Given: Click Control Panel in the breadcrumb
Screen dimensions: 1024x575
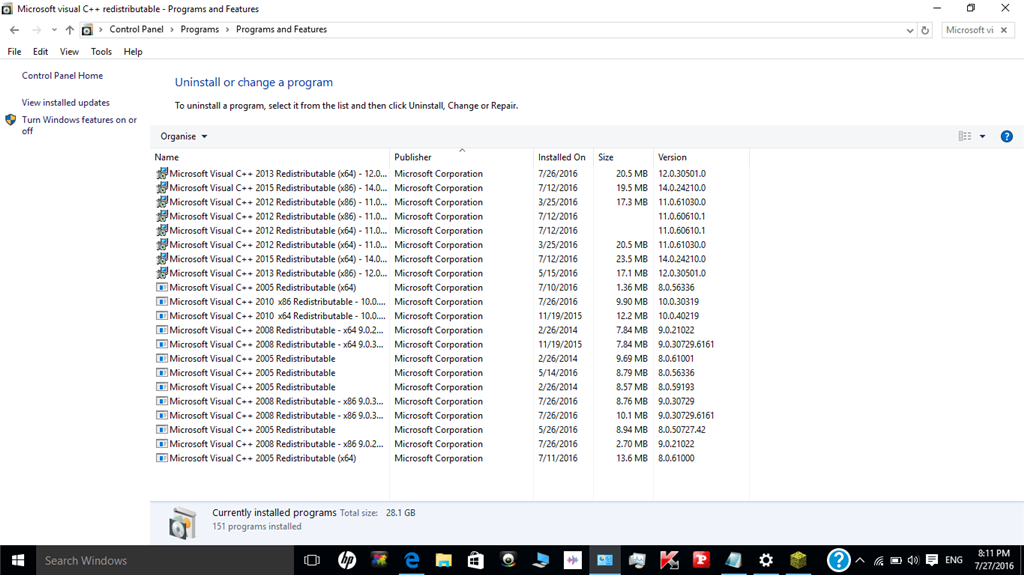Looking at the screenshot, I should tap(136, 29).
